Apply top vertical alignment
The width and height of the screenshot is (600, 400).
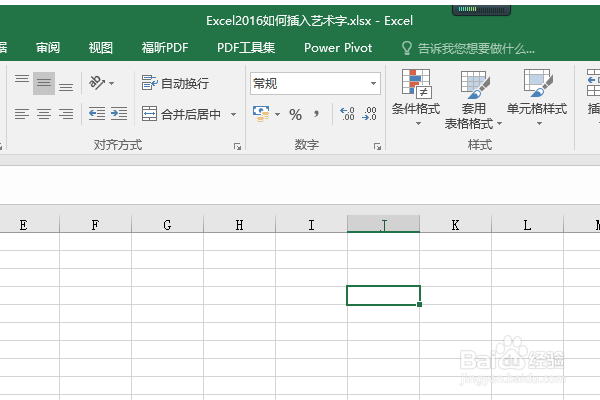point(22,79)
